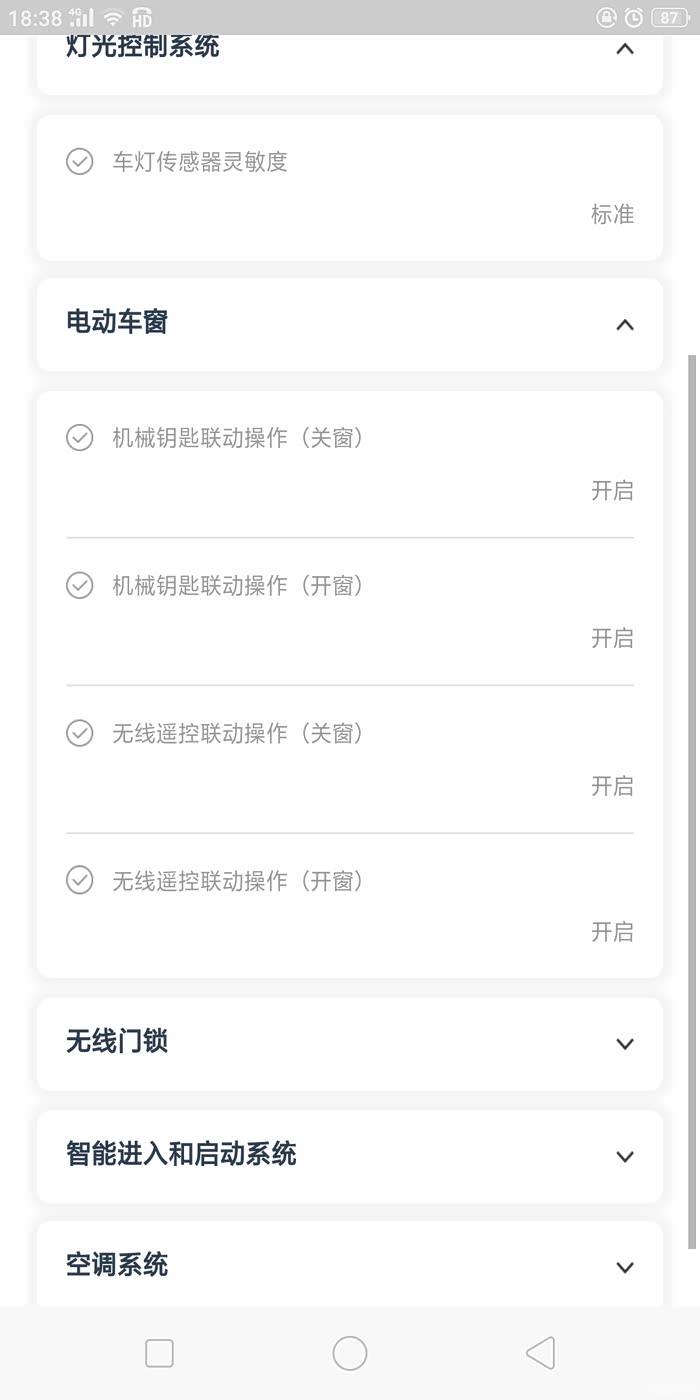Expand the 无线门锁 section chevron

[x=625, y=1043]
